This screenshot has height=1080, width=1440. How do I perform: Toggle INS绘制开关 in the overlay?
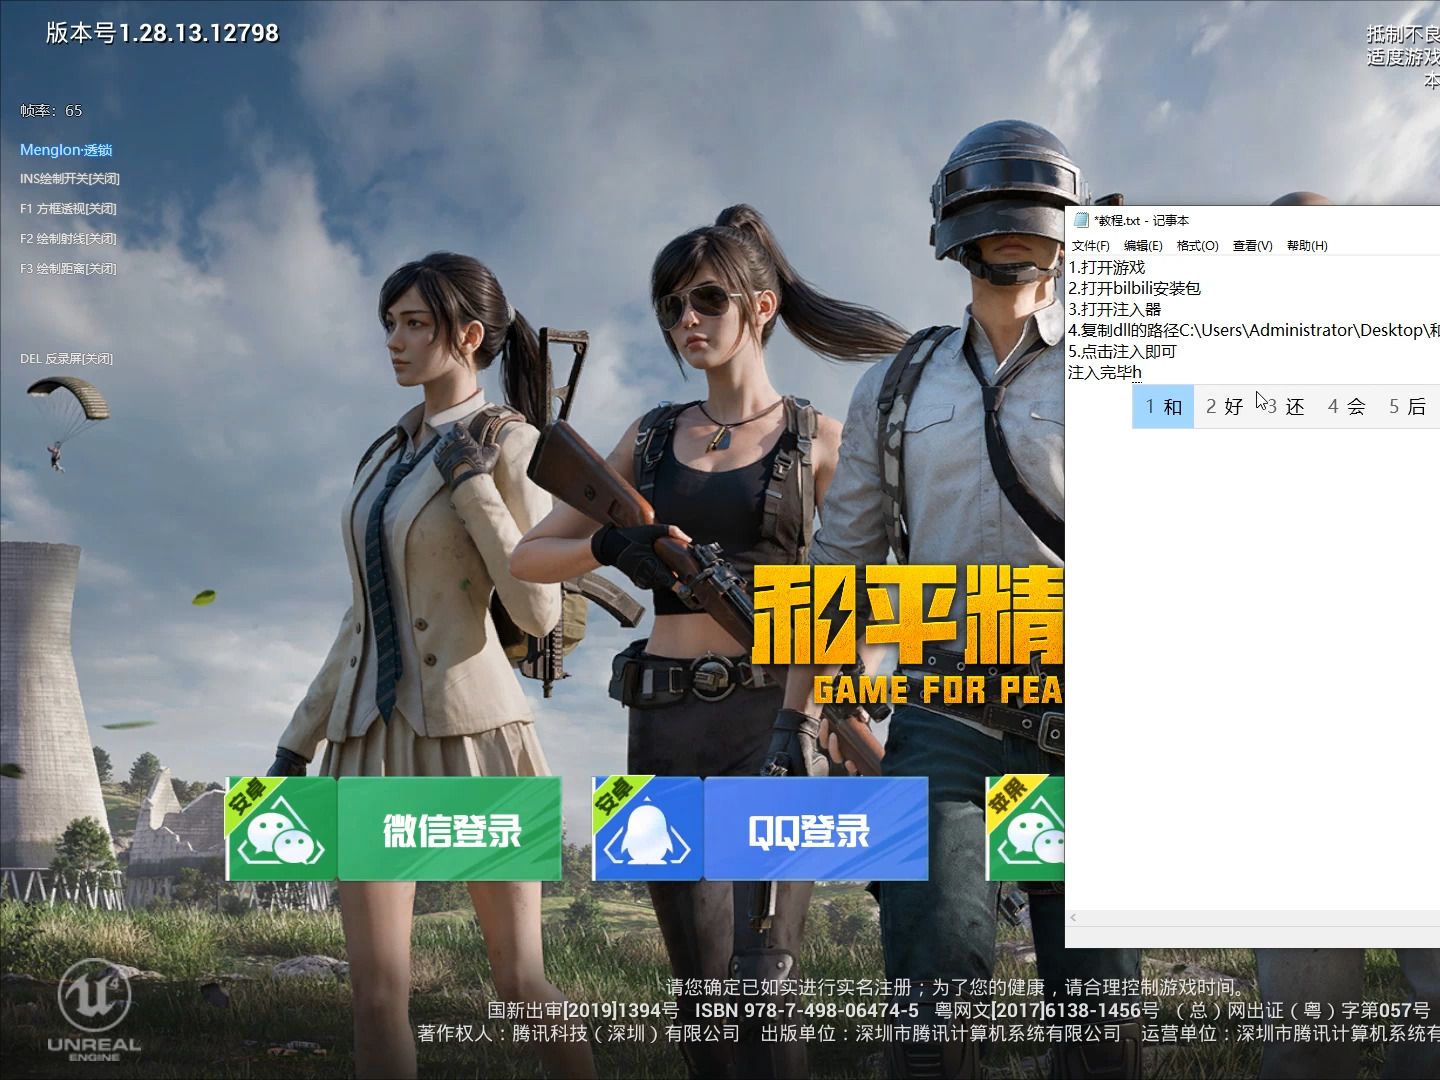(70, 179)
